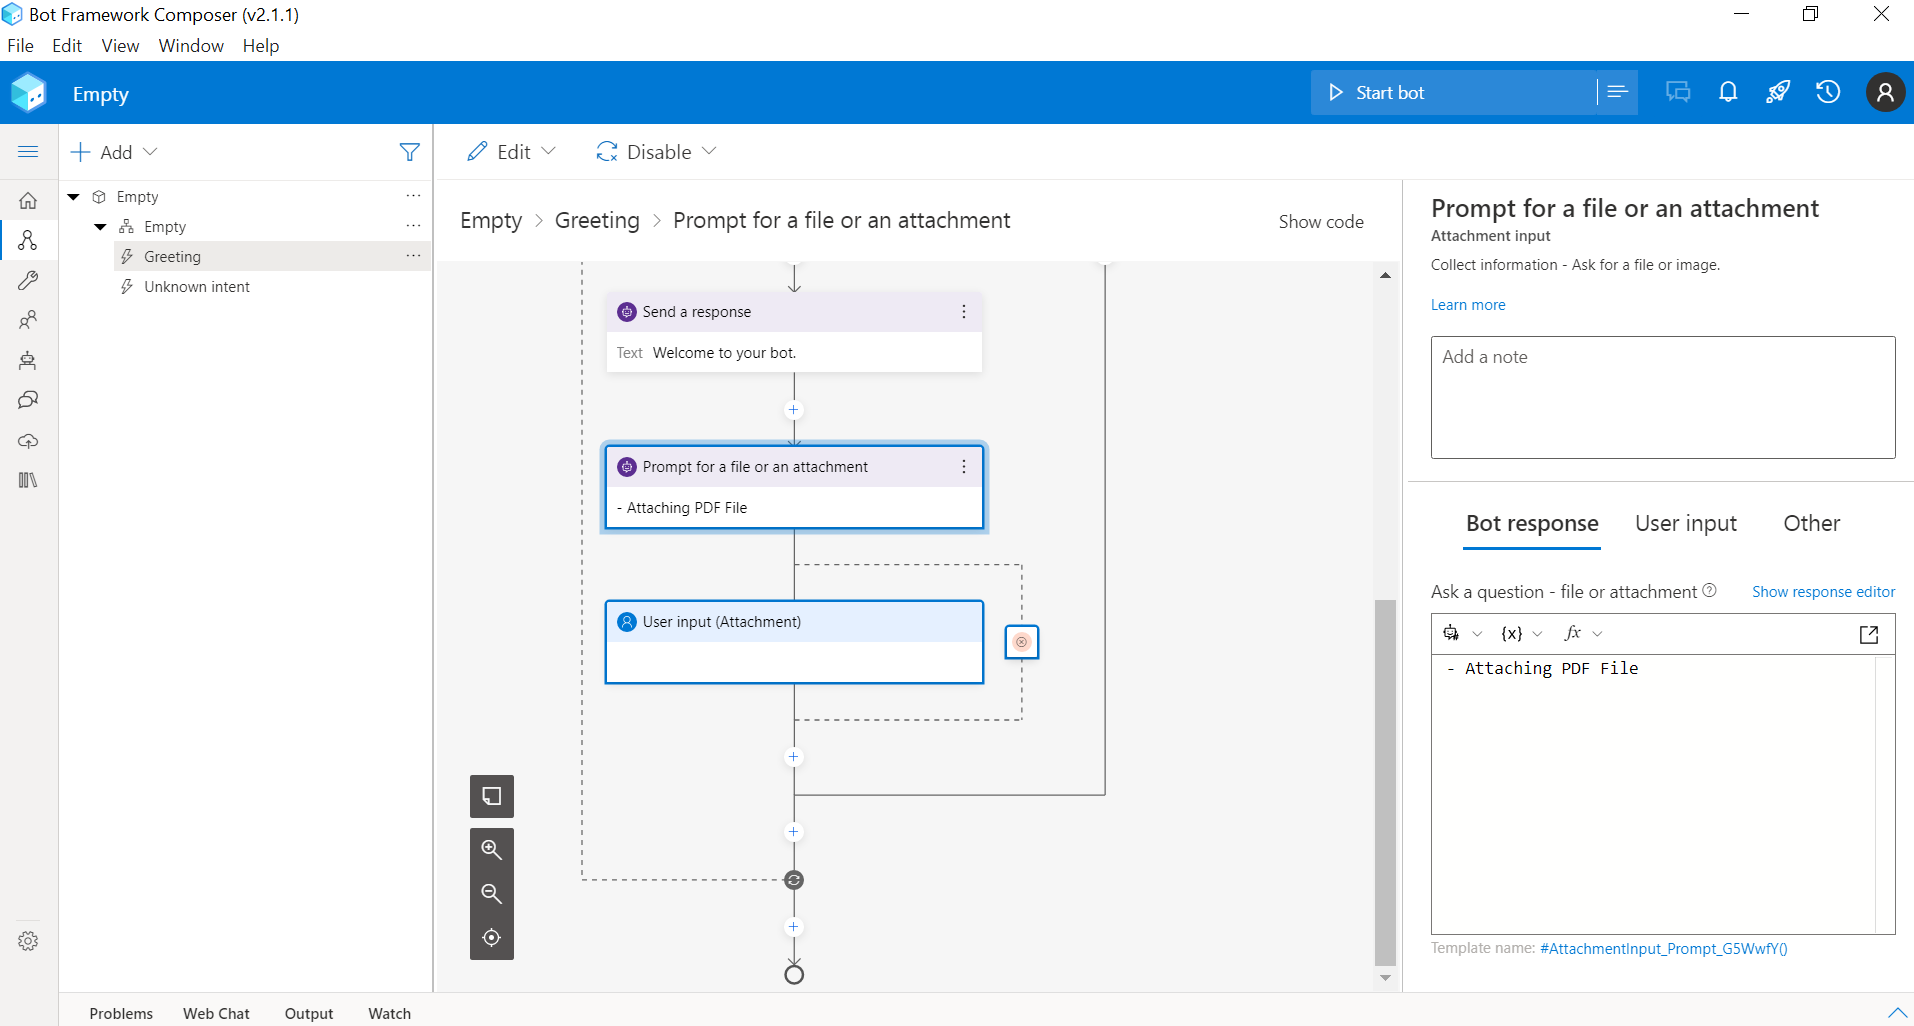This screenshot has height=1026, width=1914.
Task: Zoom in on the flow canvas
Action: tap(491, 849)
